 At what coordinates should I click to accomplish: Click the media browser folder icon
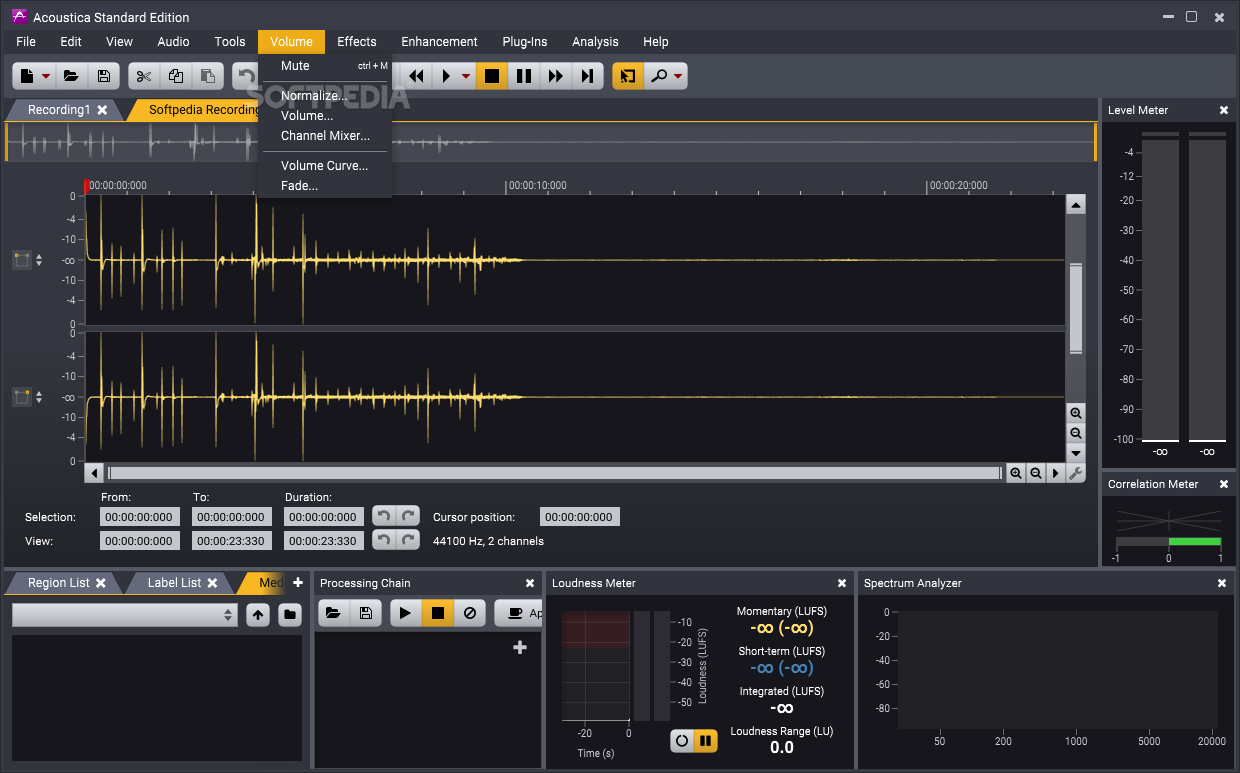click(290, 615)
